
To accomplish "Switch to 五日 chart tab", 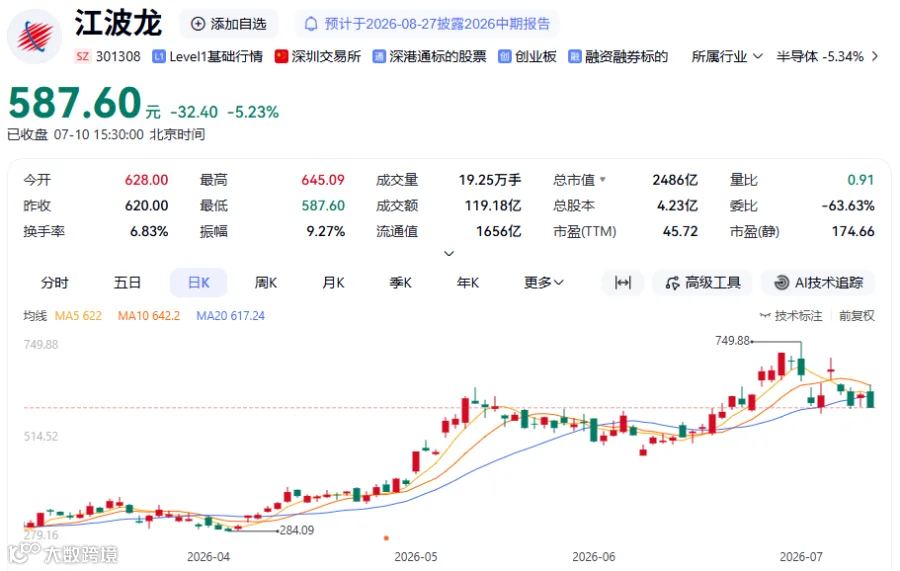I will click(x=127, y=283).
